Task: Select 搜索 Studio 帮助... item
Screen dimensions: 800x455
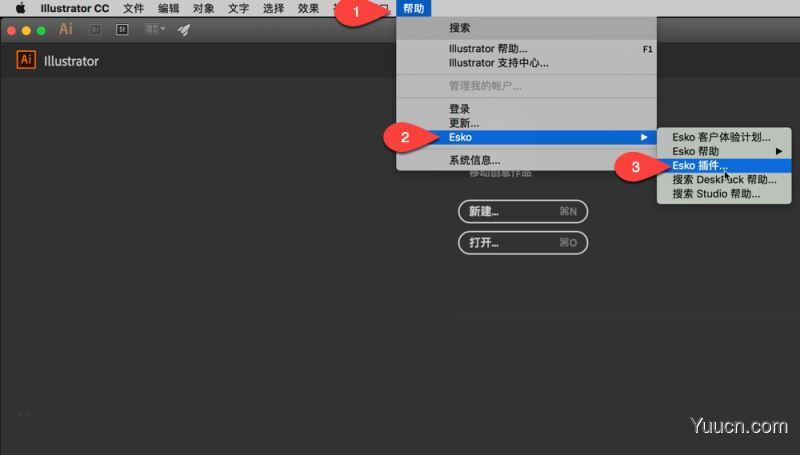Action: pyautogui.click(x=724, y=194)
